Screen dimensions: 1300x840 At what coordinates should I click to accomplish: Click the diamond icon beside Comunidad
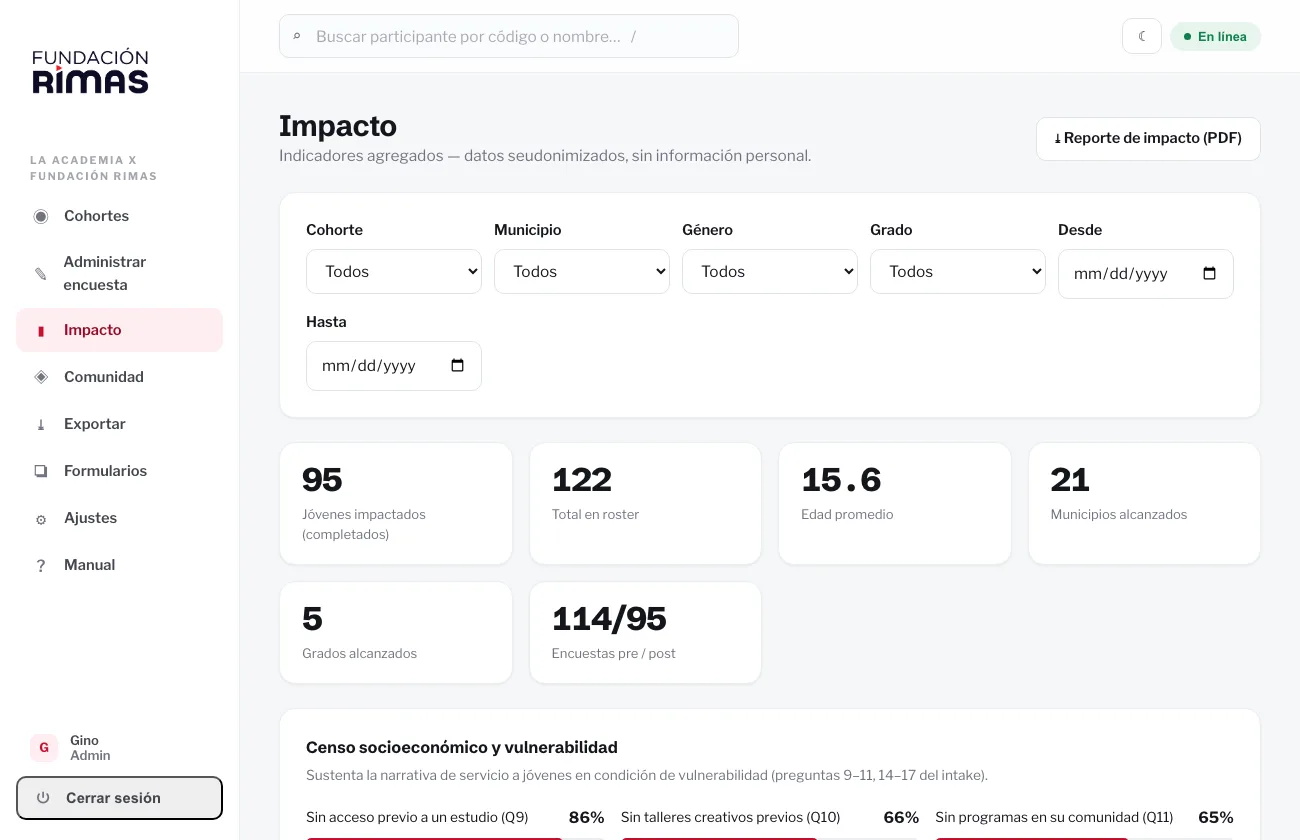click(x=41, y=377)
